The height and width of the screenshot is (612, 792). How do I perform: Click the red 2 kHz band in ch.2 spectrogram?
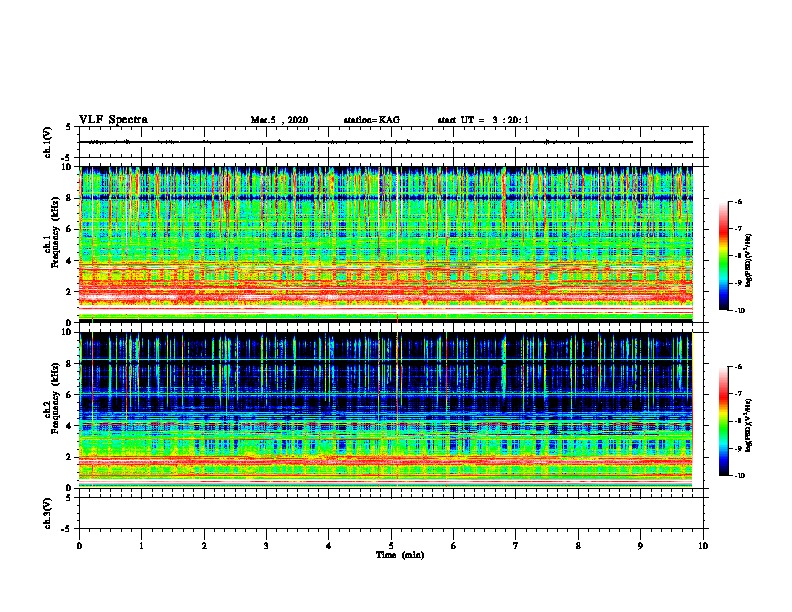[x=386, y=461]
